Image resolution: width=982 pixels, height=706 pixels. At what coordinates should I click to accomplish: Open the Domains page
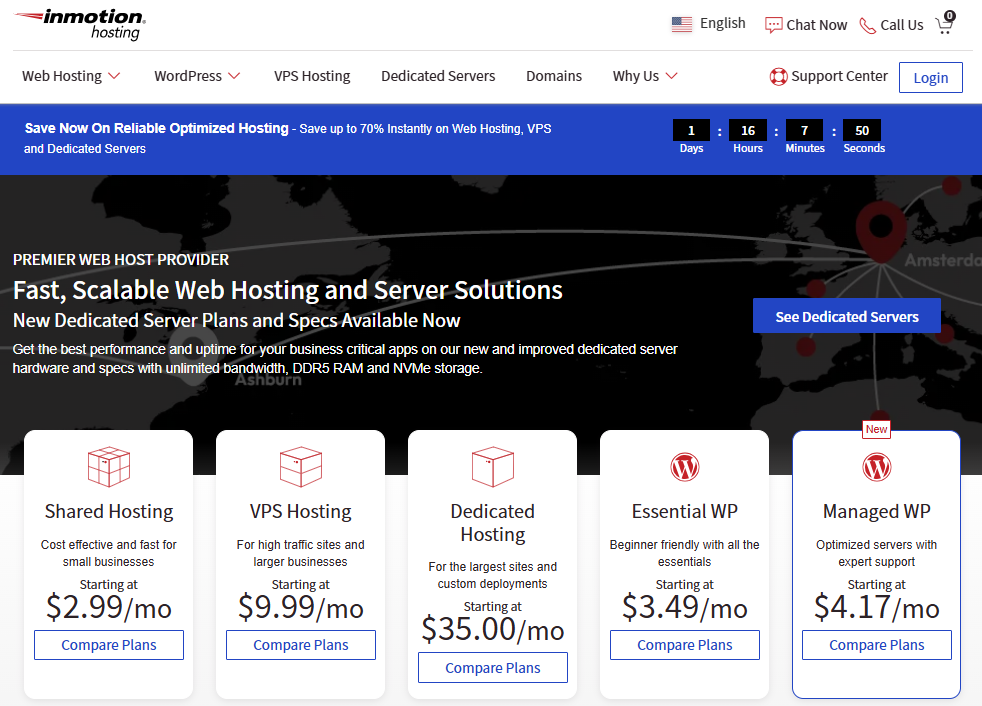pos(554,76)
